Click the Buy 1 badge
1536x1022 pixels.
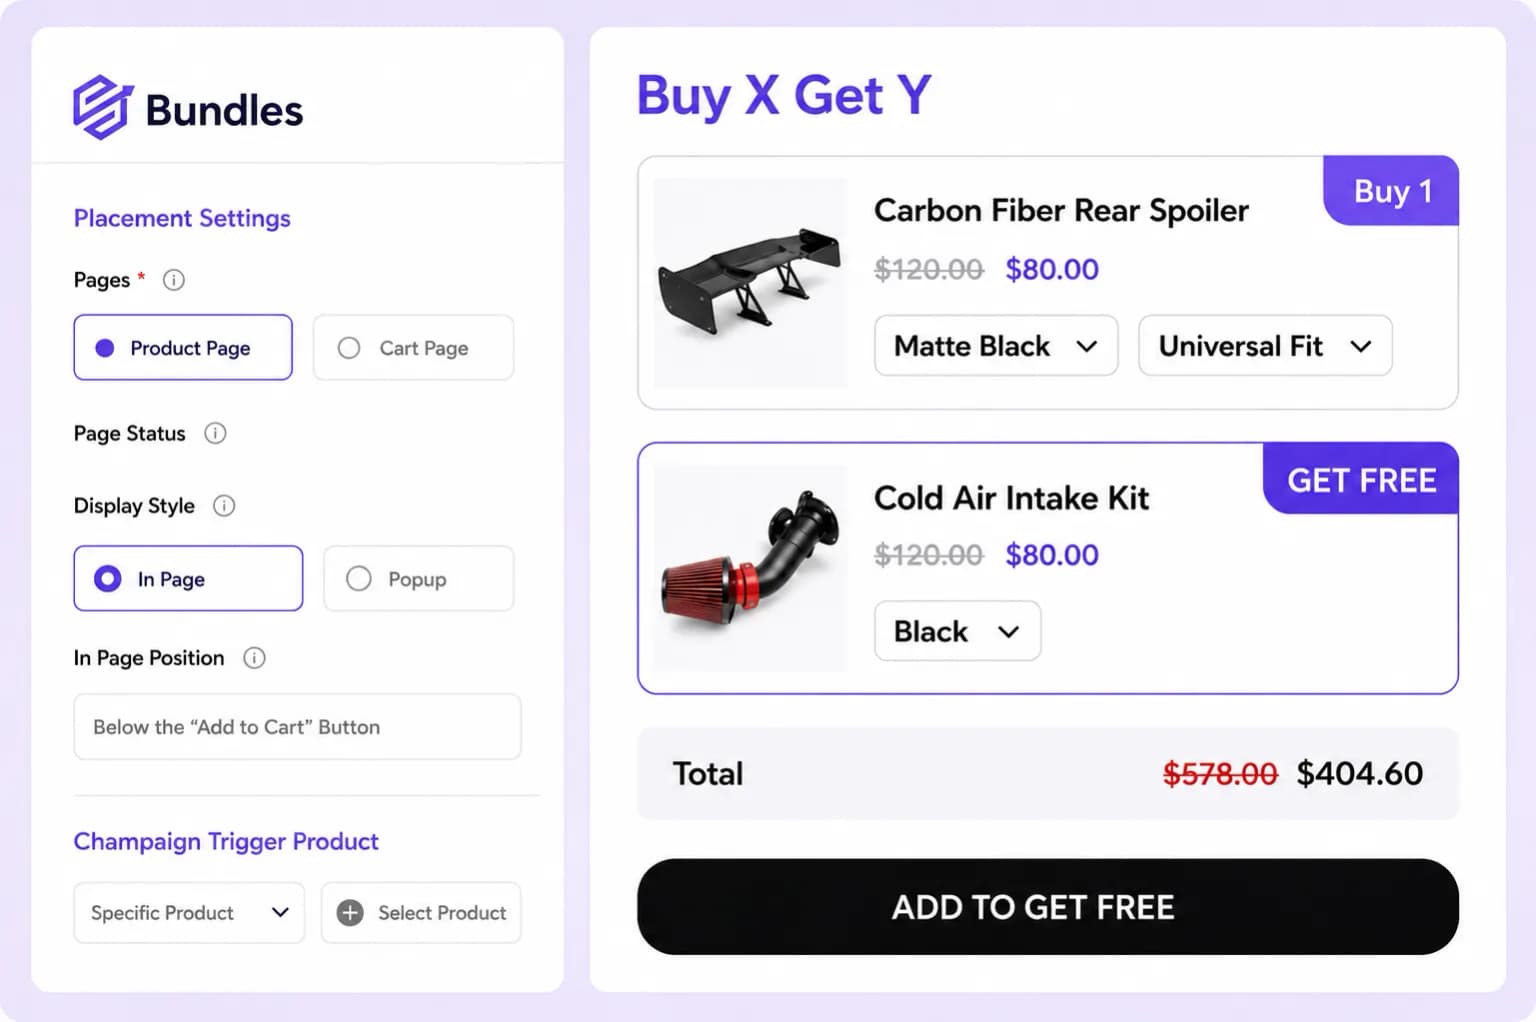[1391, 190]
